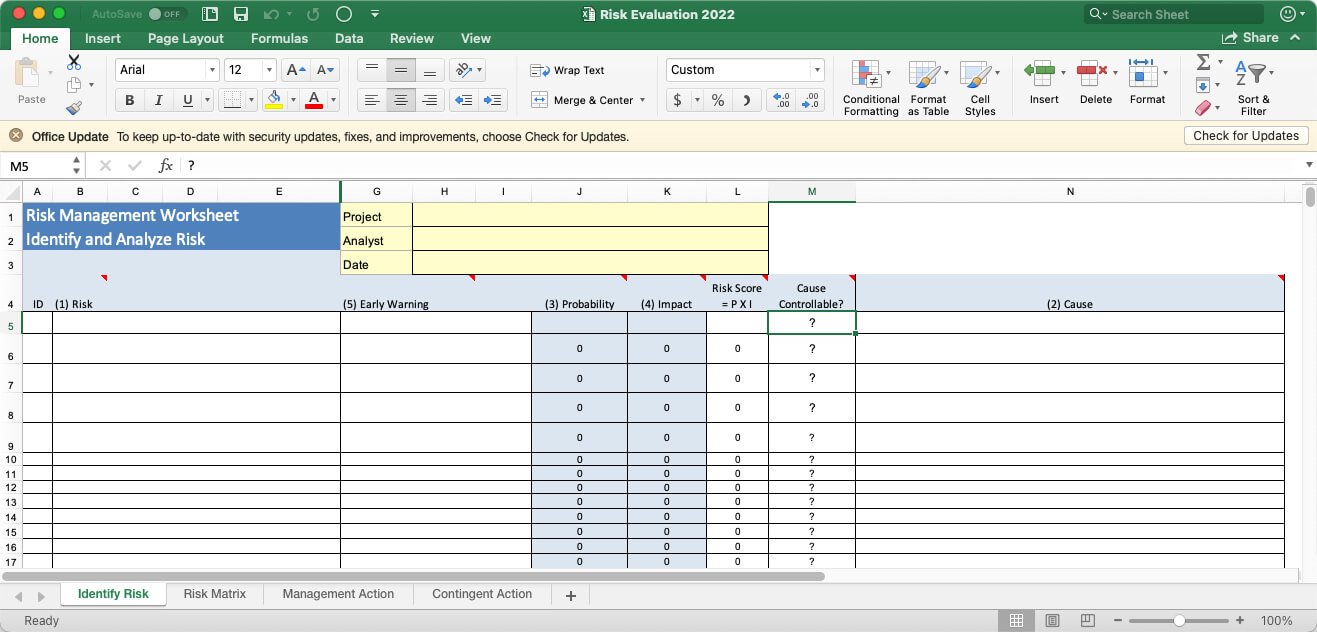Activate the Format Painter brush
Screen dimensions: 1317x632
pyautogui.click(x=74, y=108)
